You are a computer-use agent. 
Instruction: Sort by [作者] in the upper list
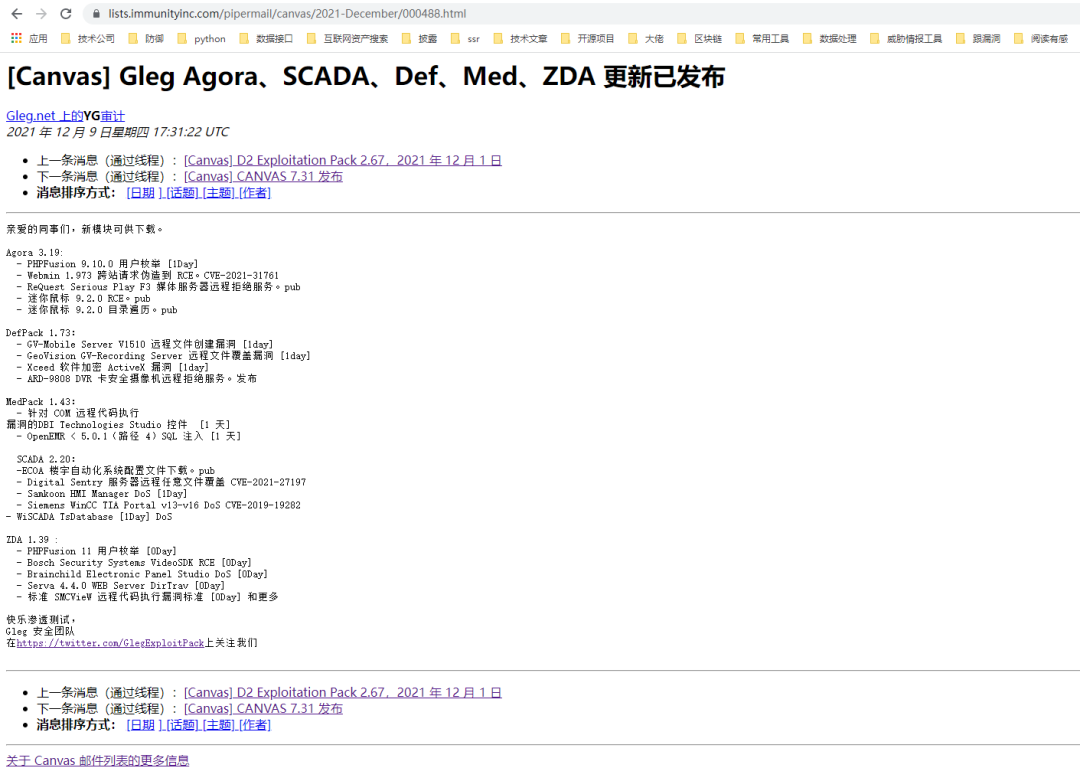point(255,193)
